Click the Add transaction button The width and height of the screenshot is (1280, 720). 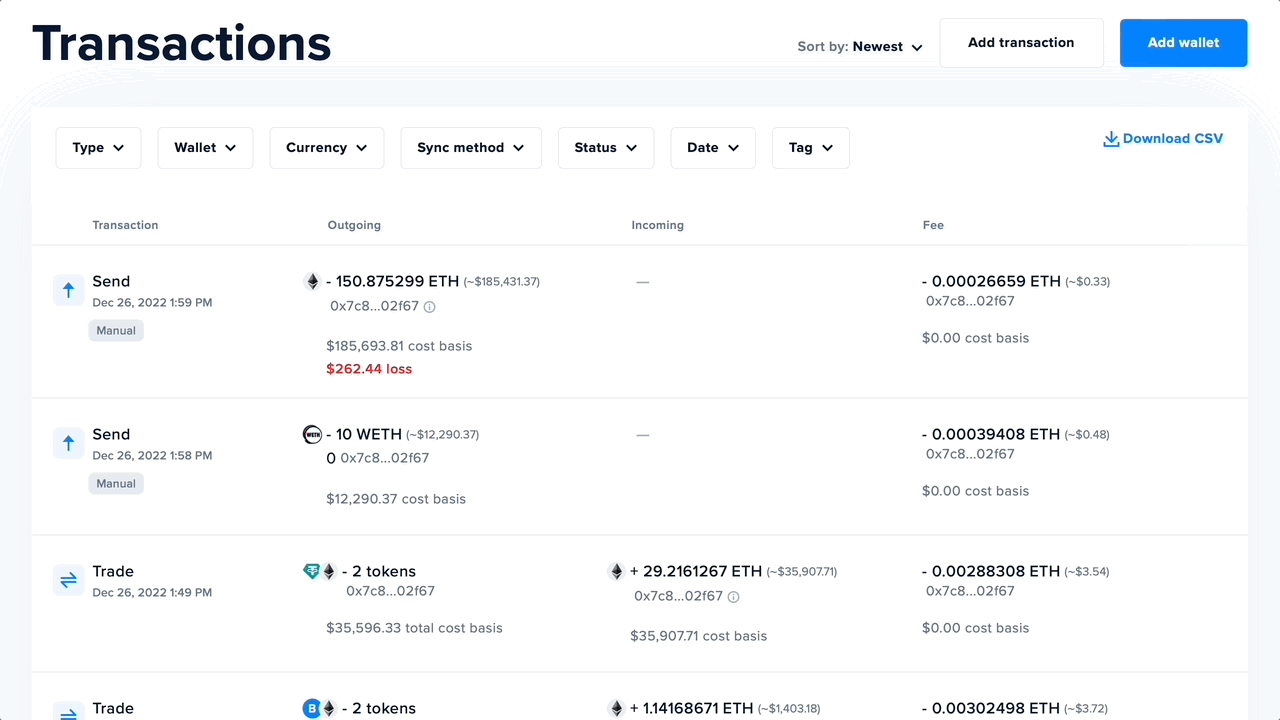coord(1021,42)
